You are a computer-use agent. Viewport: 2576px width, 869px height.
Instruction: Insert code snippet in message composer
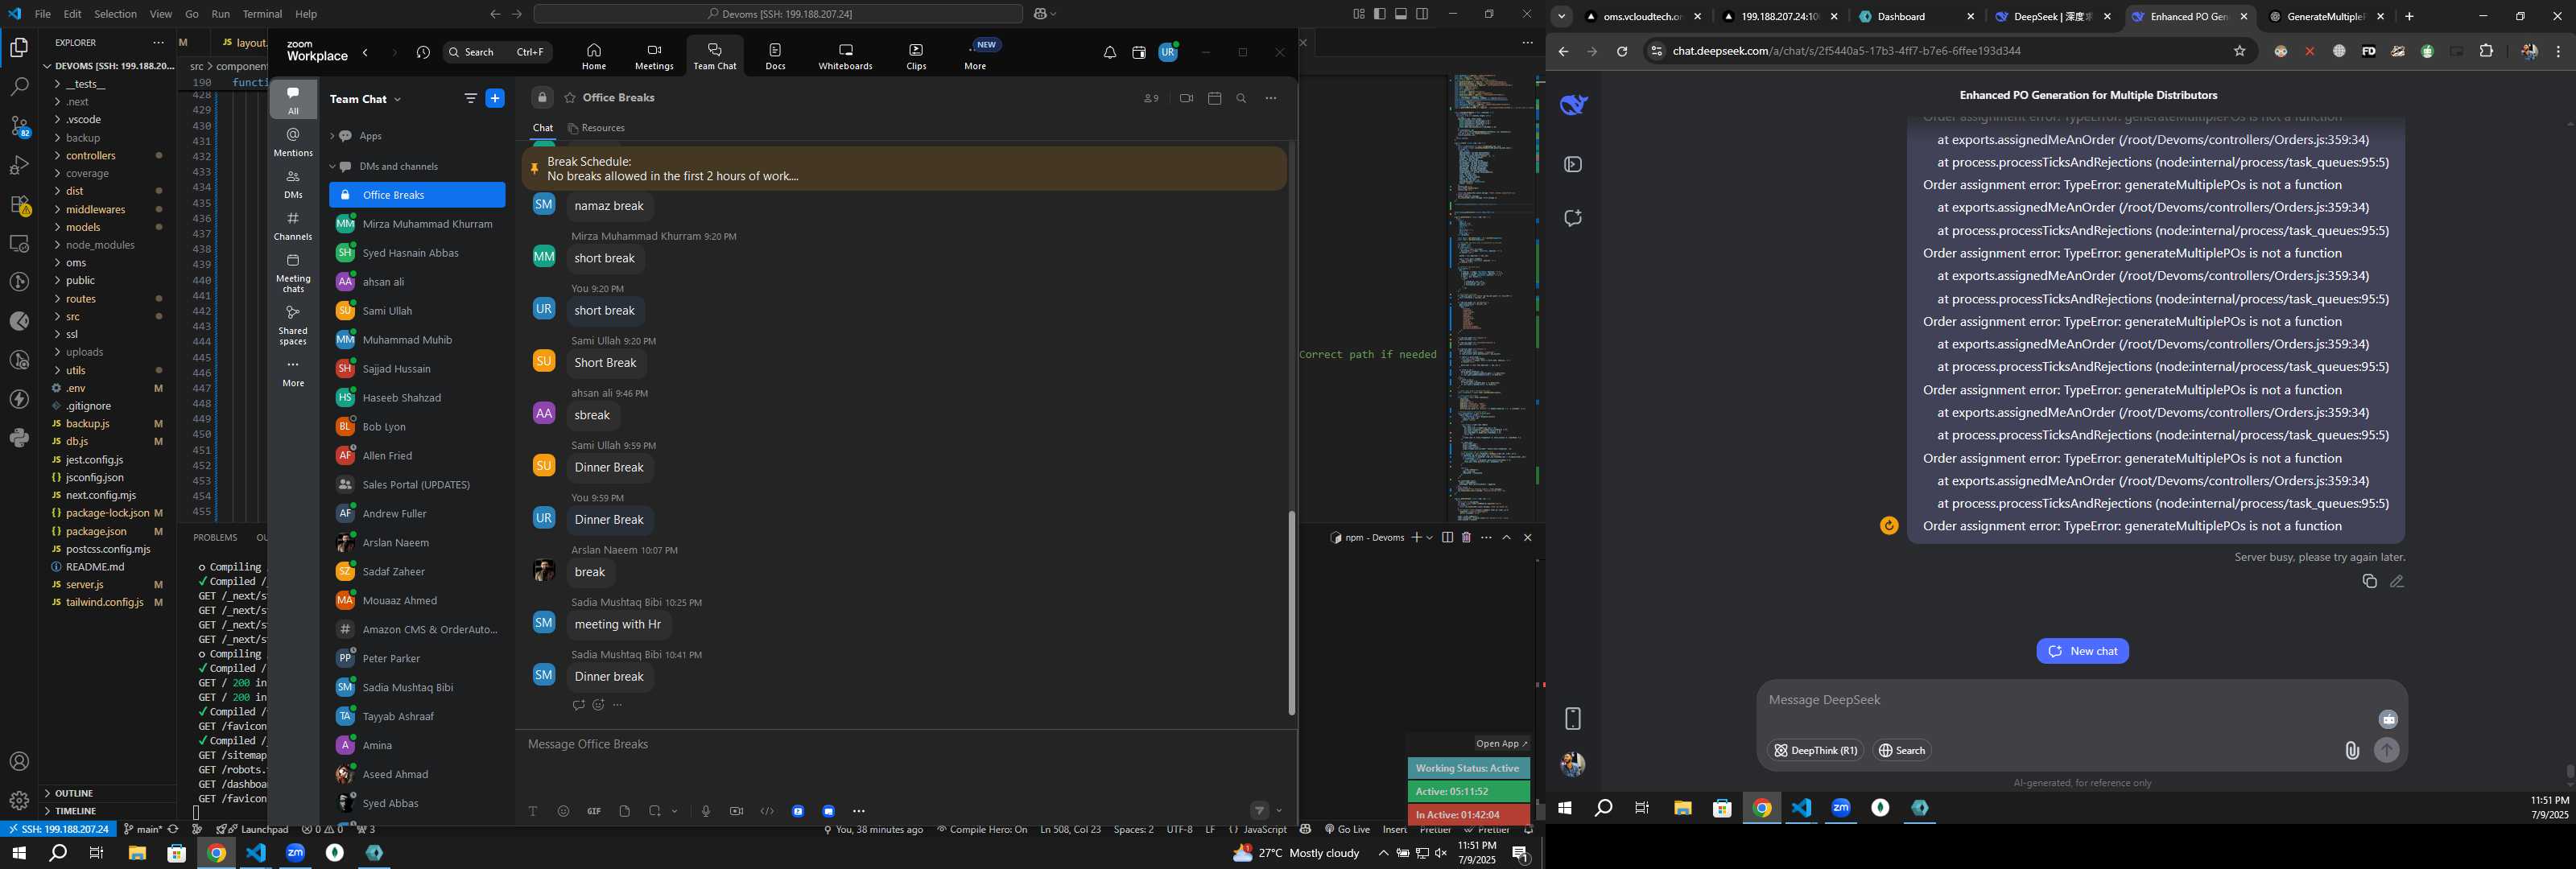click(767, 811)
